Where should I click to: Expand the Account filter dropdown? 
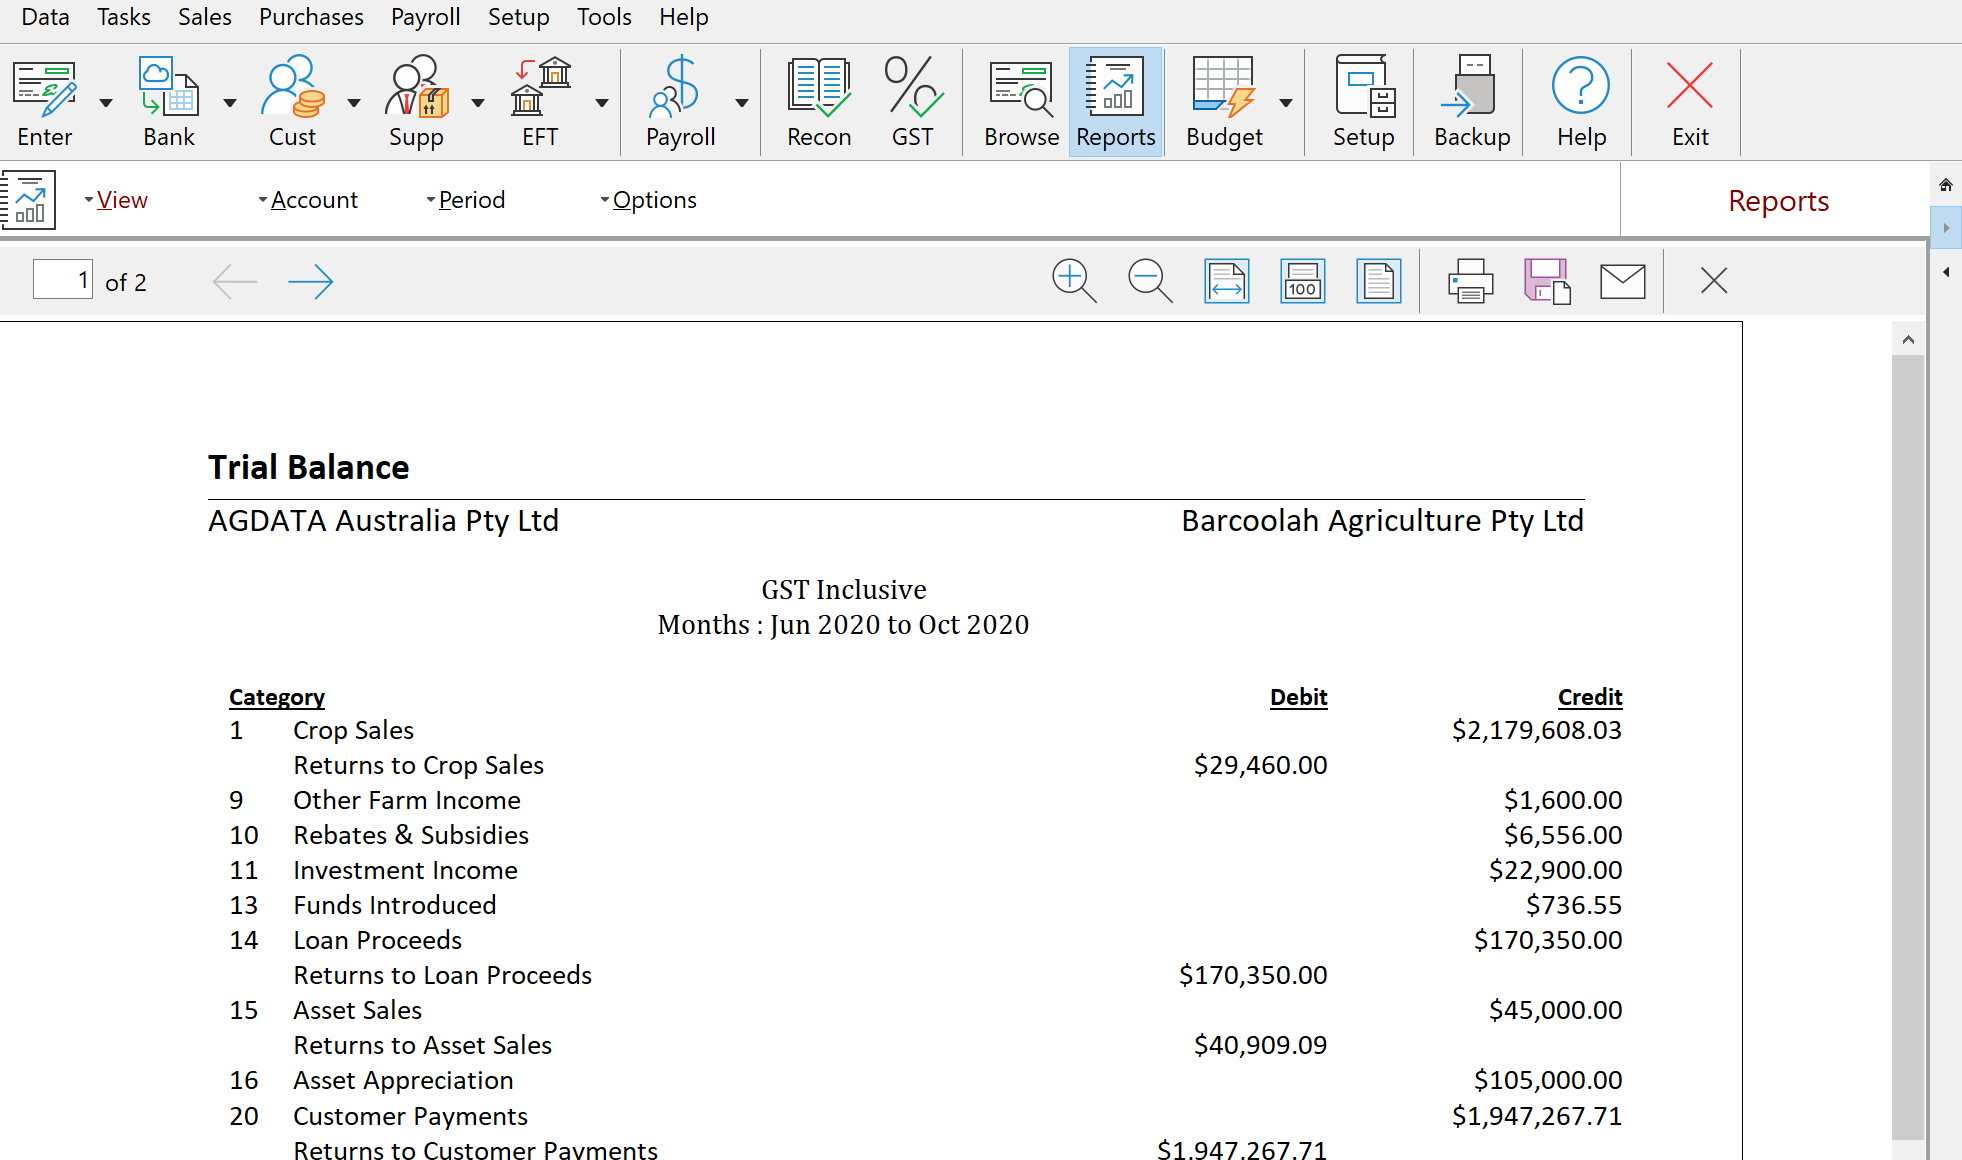305,199
